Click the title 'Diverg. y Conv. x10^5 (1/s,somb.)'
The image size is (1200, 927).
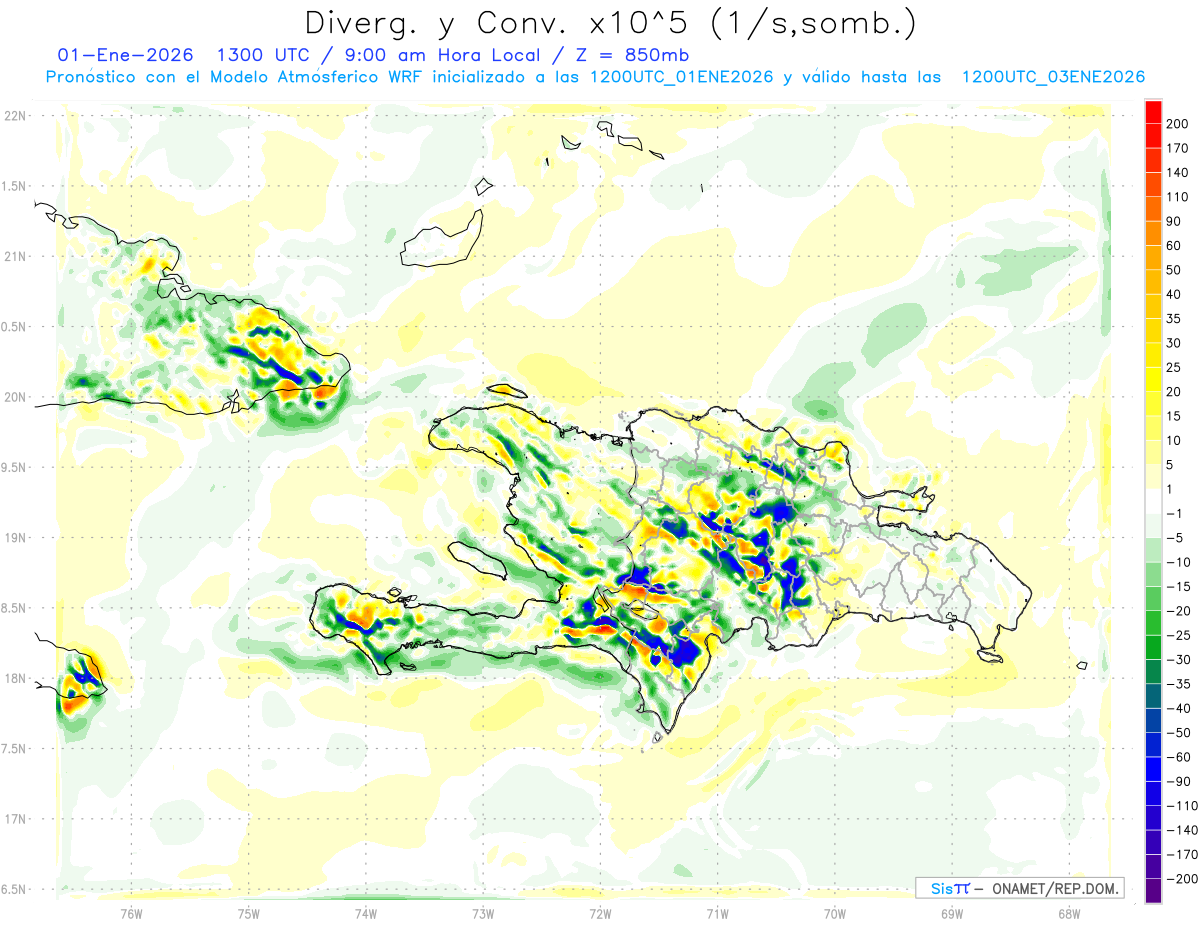pos(609,22)
